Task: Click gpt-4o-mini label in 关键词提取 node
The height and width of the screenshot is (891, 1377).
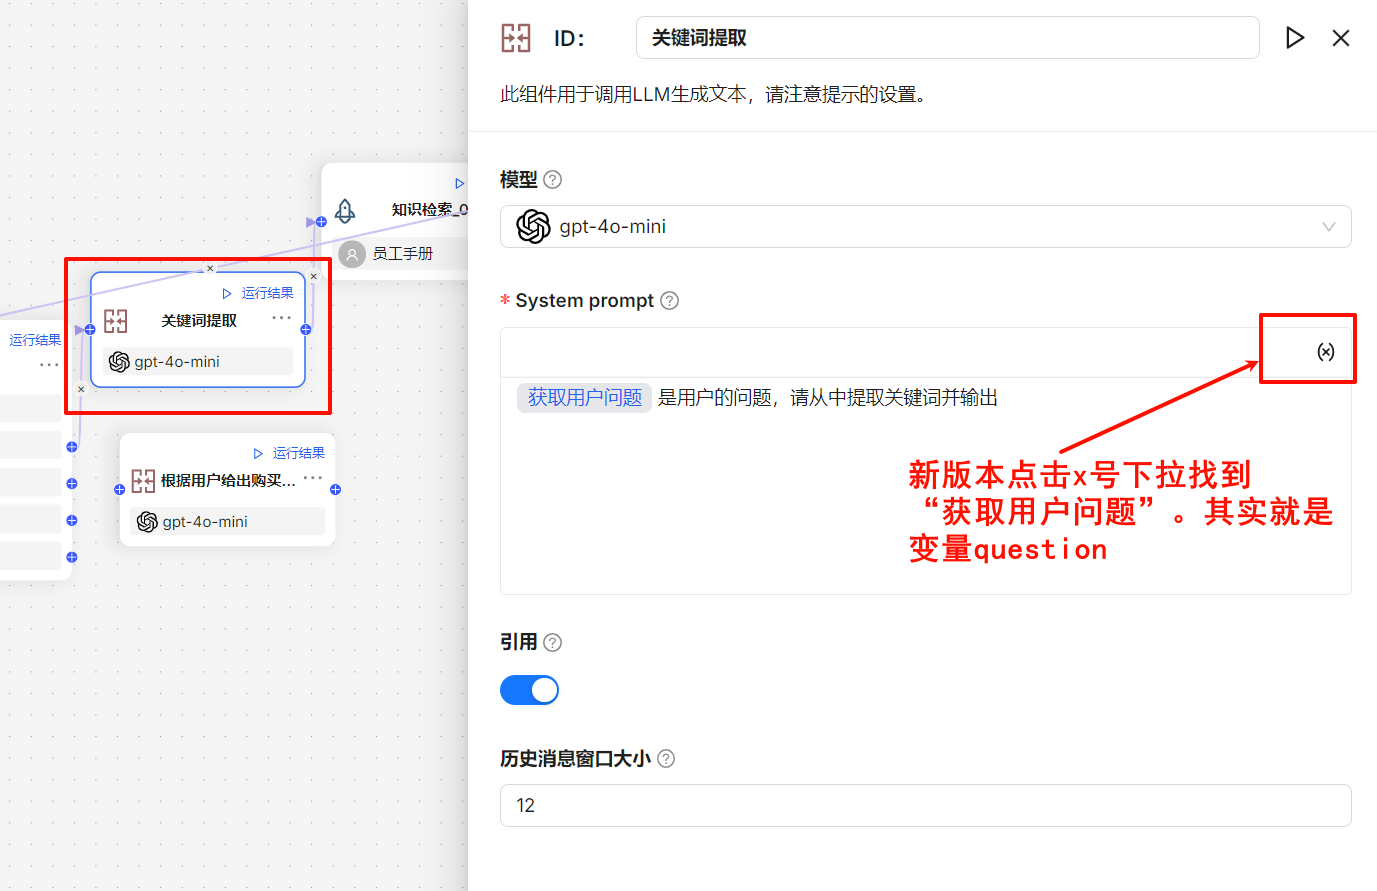Action: [x=177, y=362]
